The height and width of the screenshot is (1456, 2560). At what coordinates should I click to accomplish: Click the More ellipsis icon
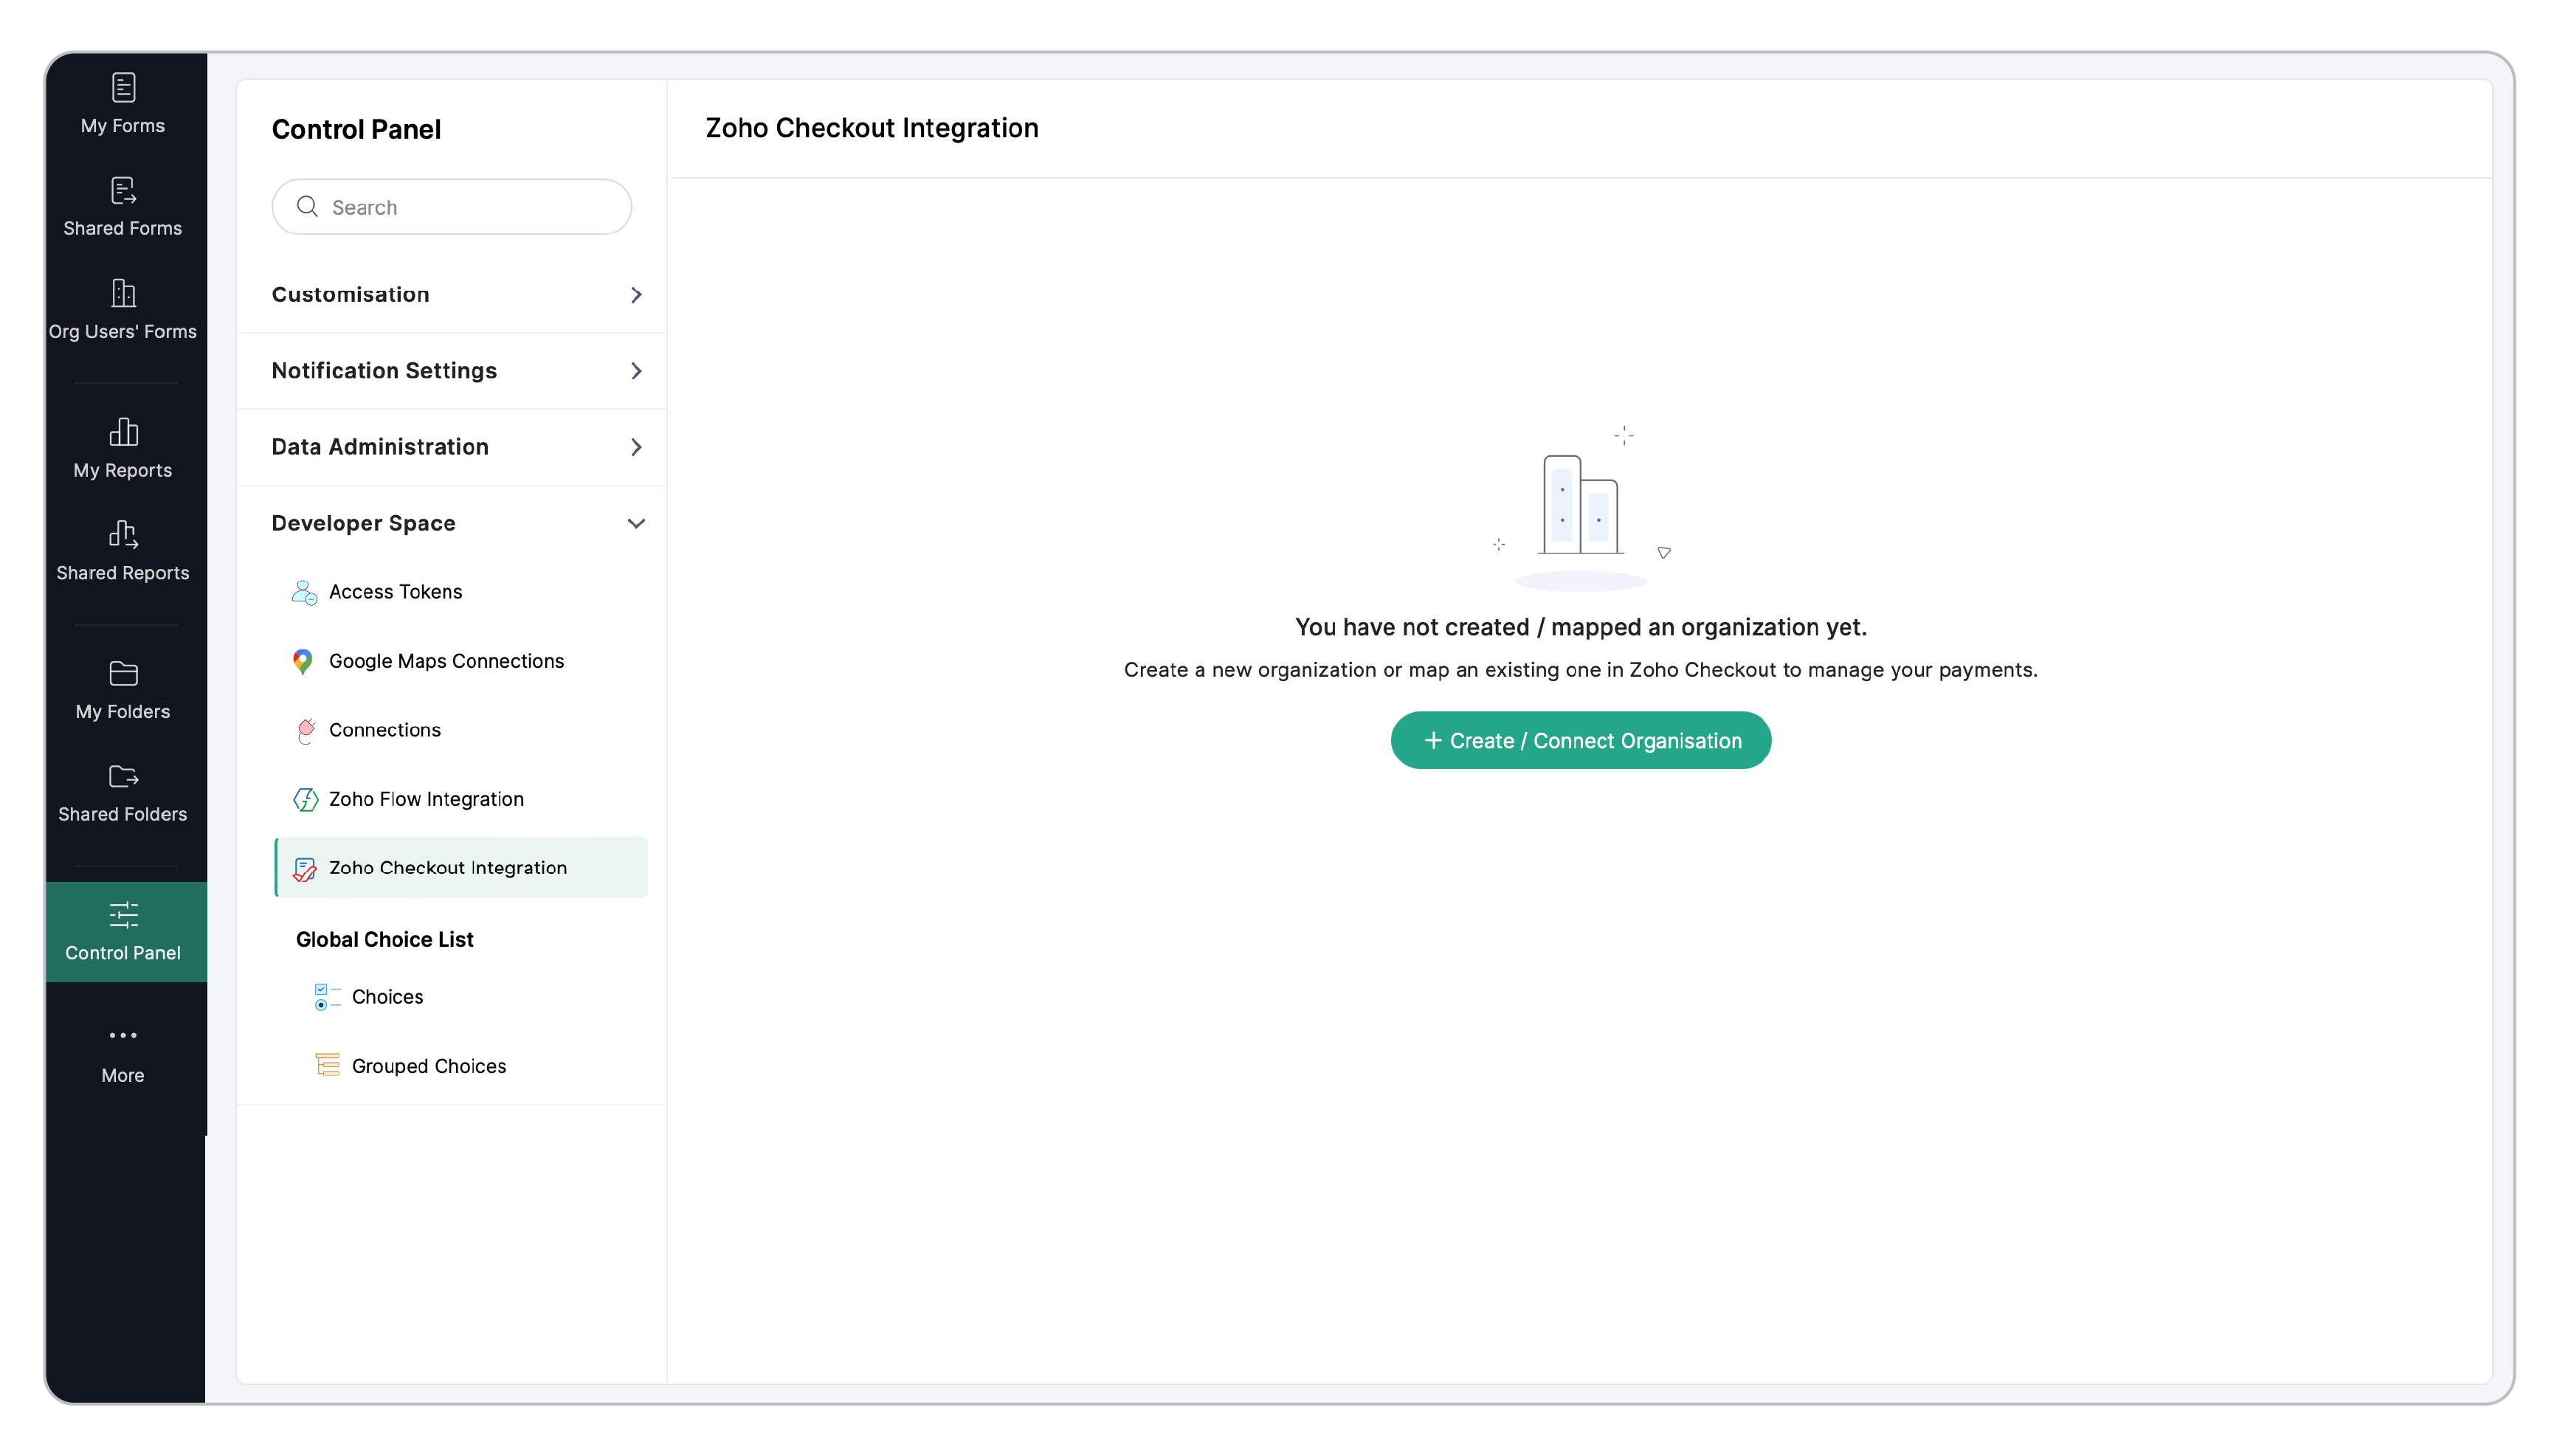pyautogui.click(x=123, y=1035)
